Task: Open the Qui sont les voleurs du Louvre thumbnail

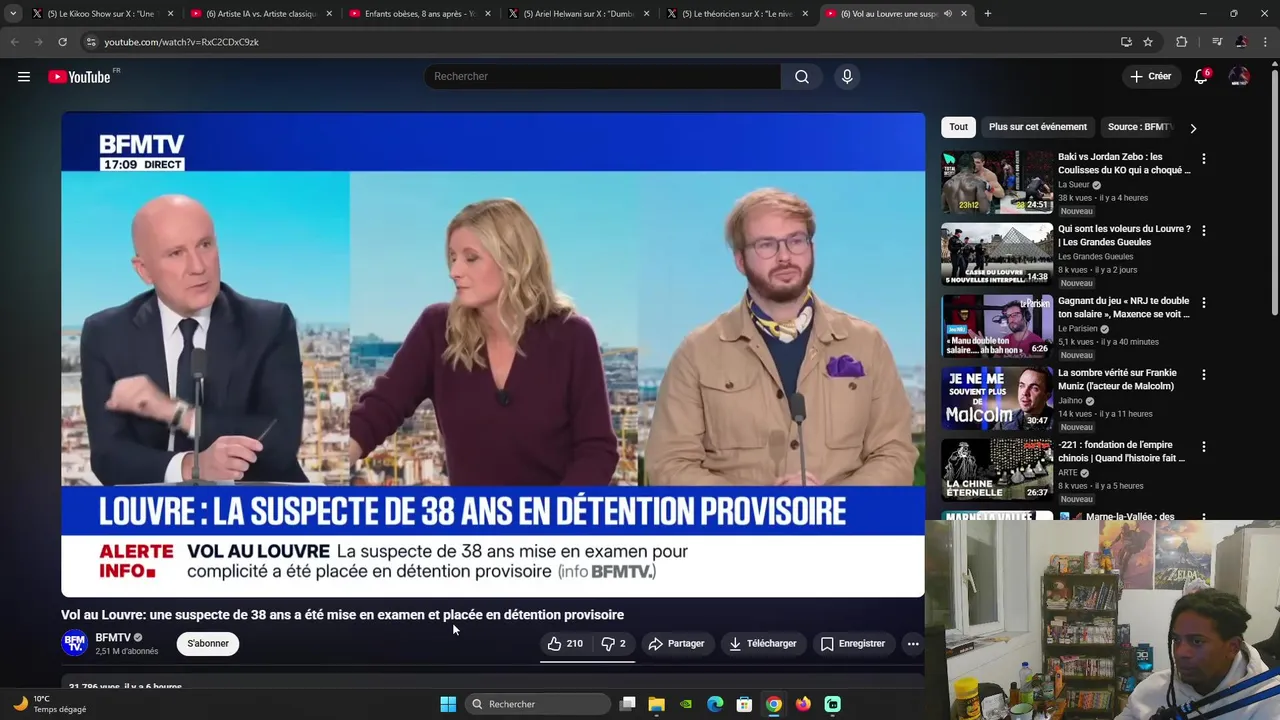Action: click(997, 254)
